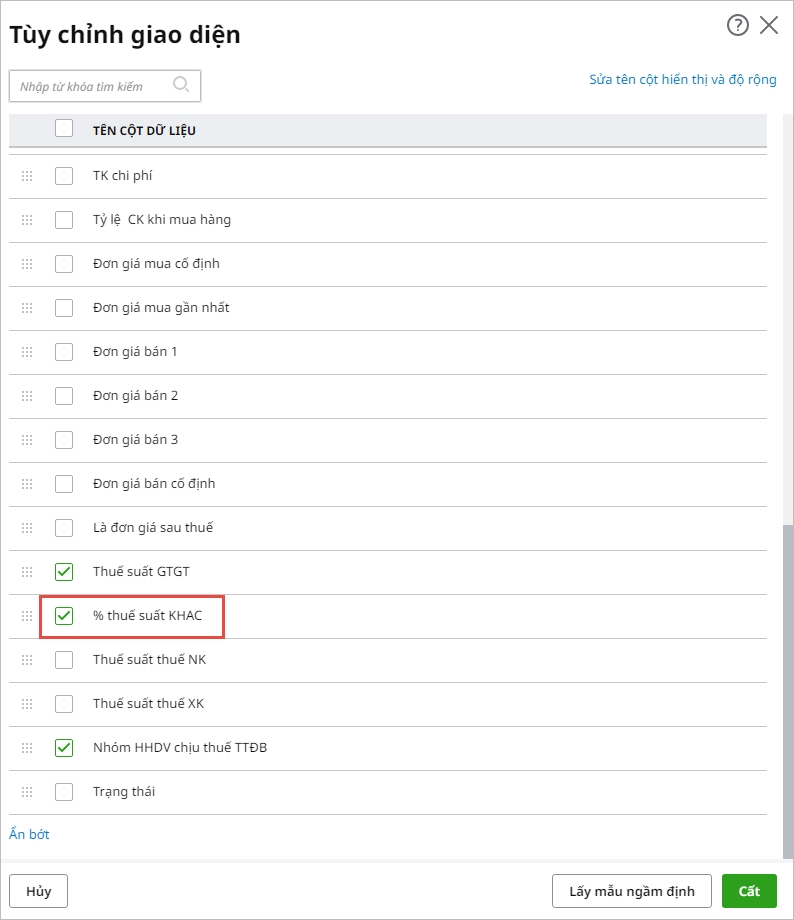
Task: Click drag handle for Nhóm HHDV chịu thuế TTĐB
Action: pos(27,748)
